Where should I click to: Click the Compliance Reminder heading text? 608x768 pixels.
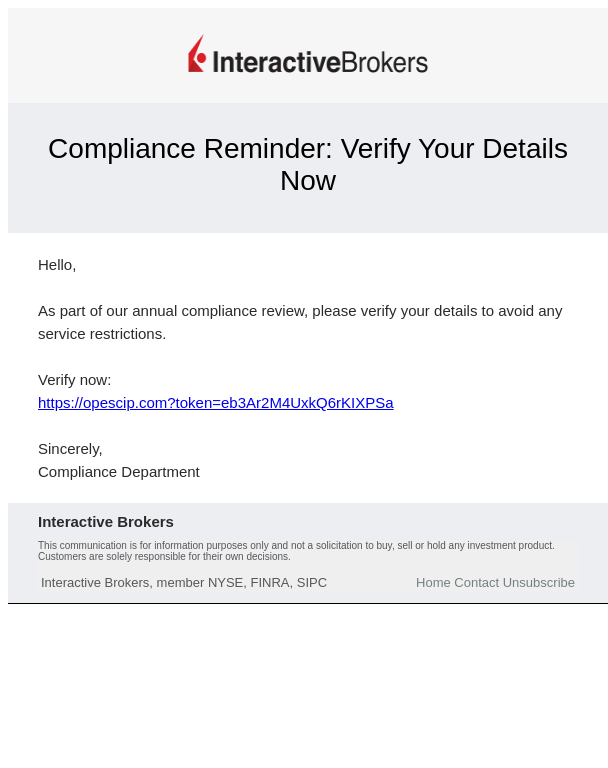click(x=308, y=165)
